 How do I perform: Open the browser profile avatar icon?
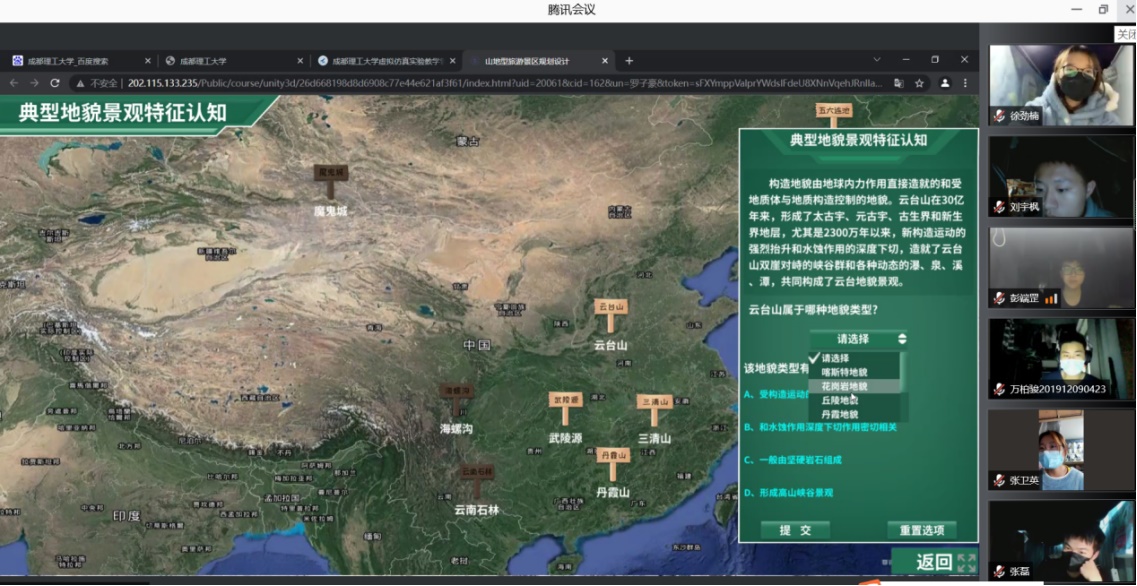tap(945, 83)
